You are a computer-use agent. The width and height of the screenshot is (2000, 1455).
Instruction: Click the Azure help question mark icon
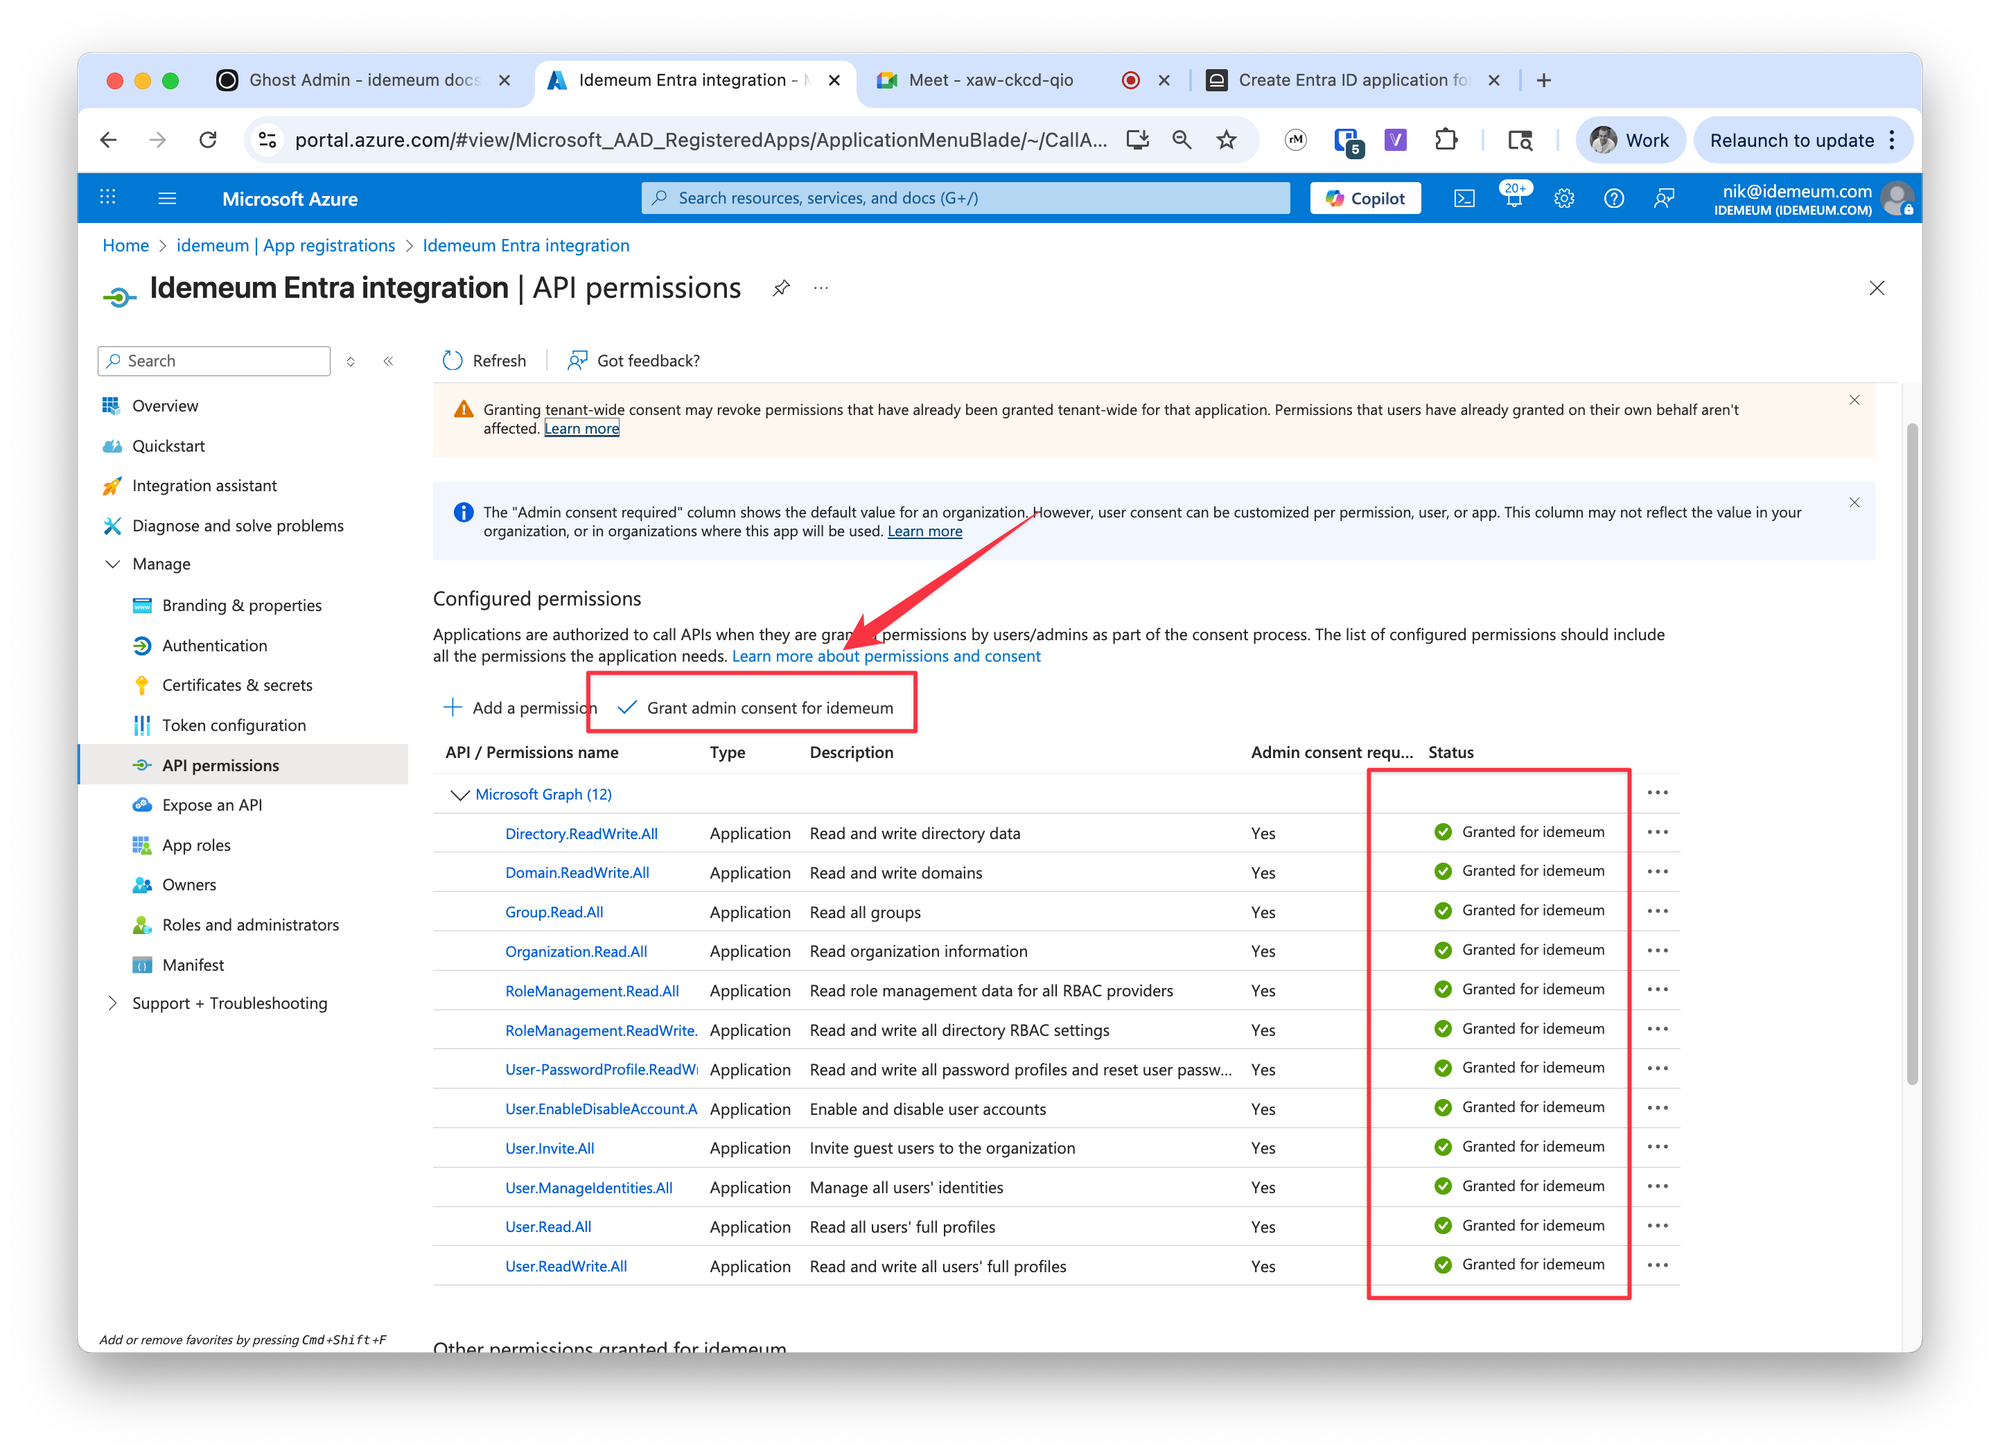[1614, 198]
